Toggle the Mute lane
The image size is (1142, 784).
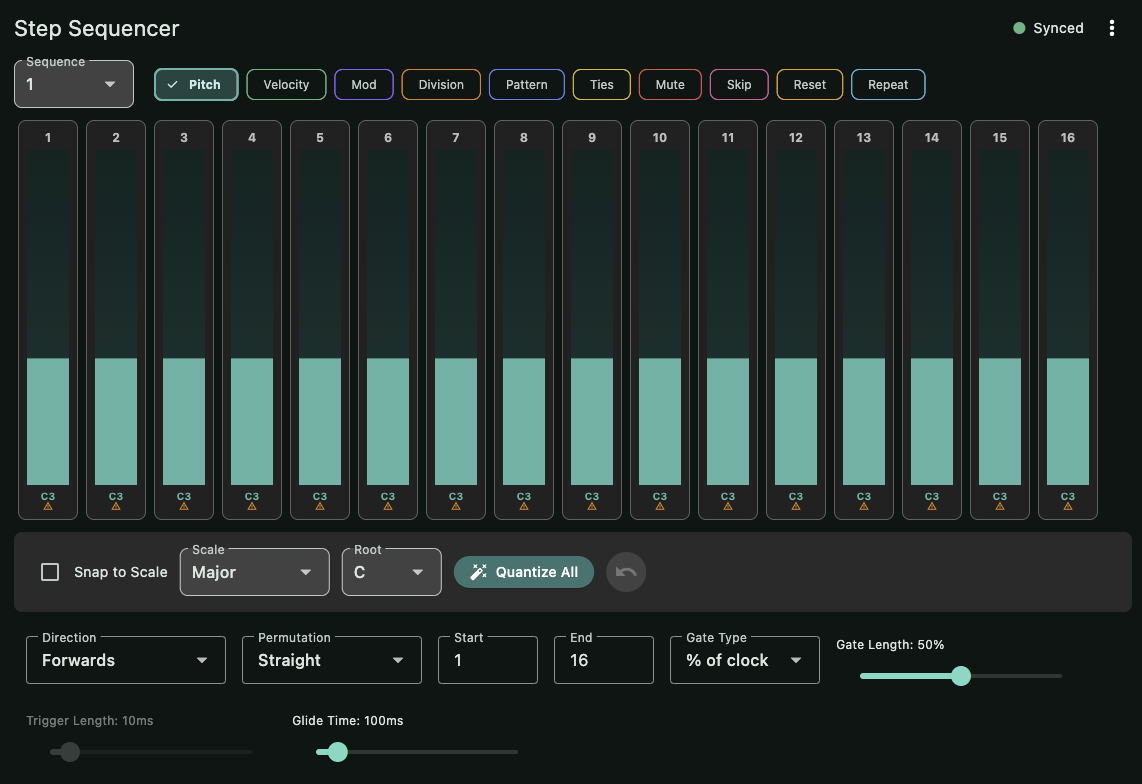pyautogui.click(x=669, y=84)
